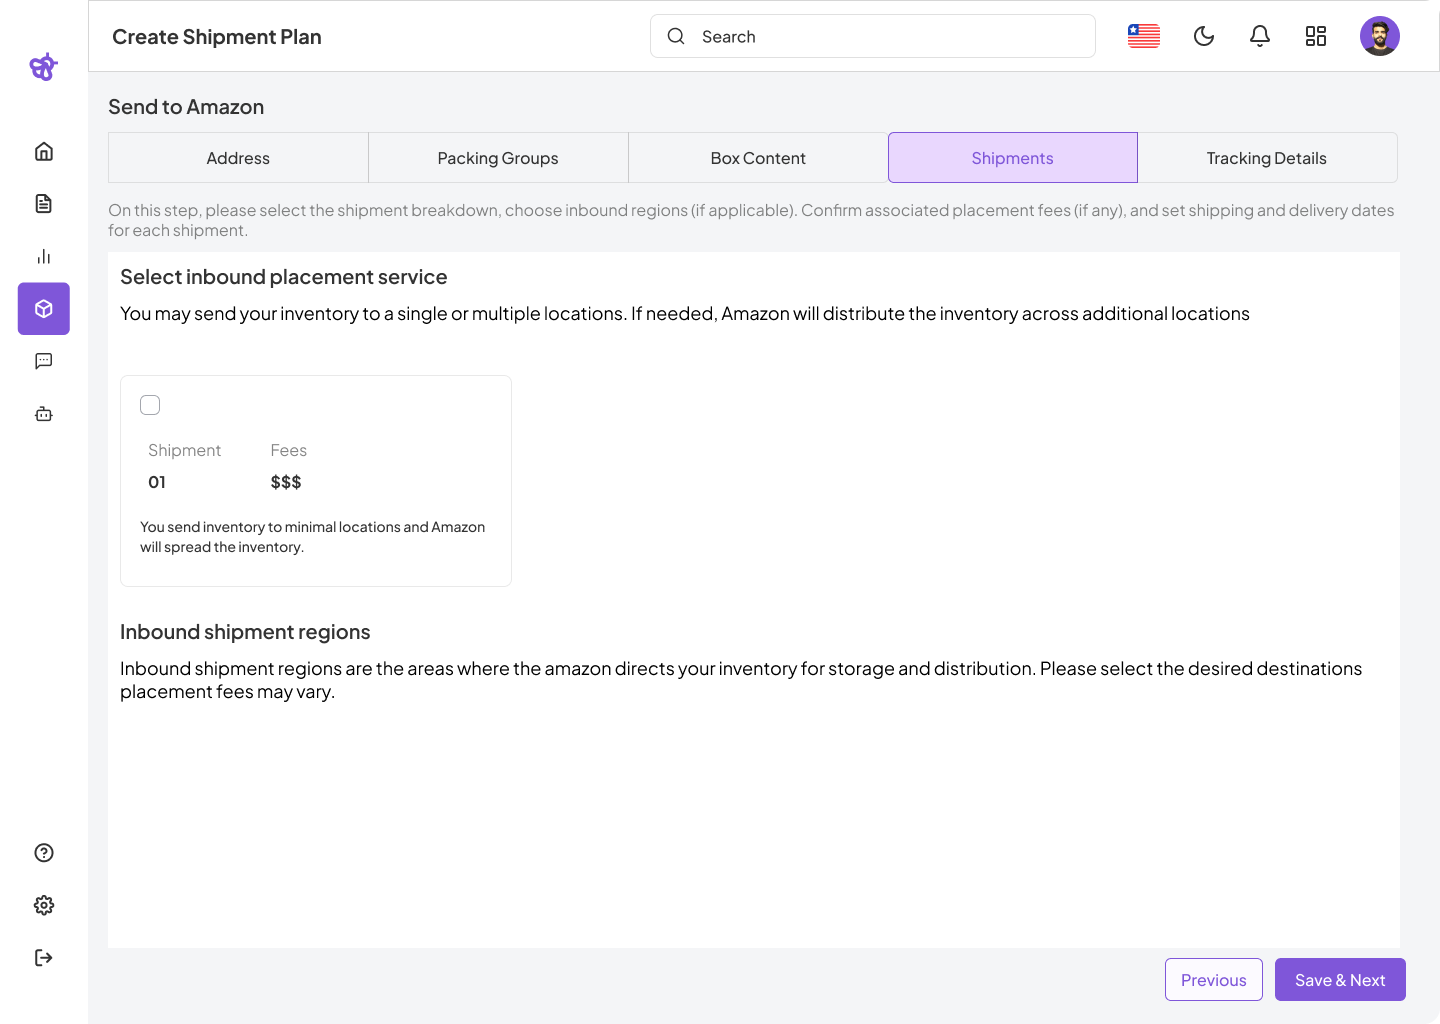The image size is (1440, 1024).
Task: Switch to the Tracking Details tab
Action: click(1266, 158)
